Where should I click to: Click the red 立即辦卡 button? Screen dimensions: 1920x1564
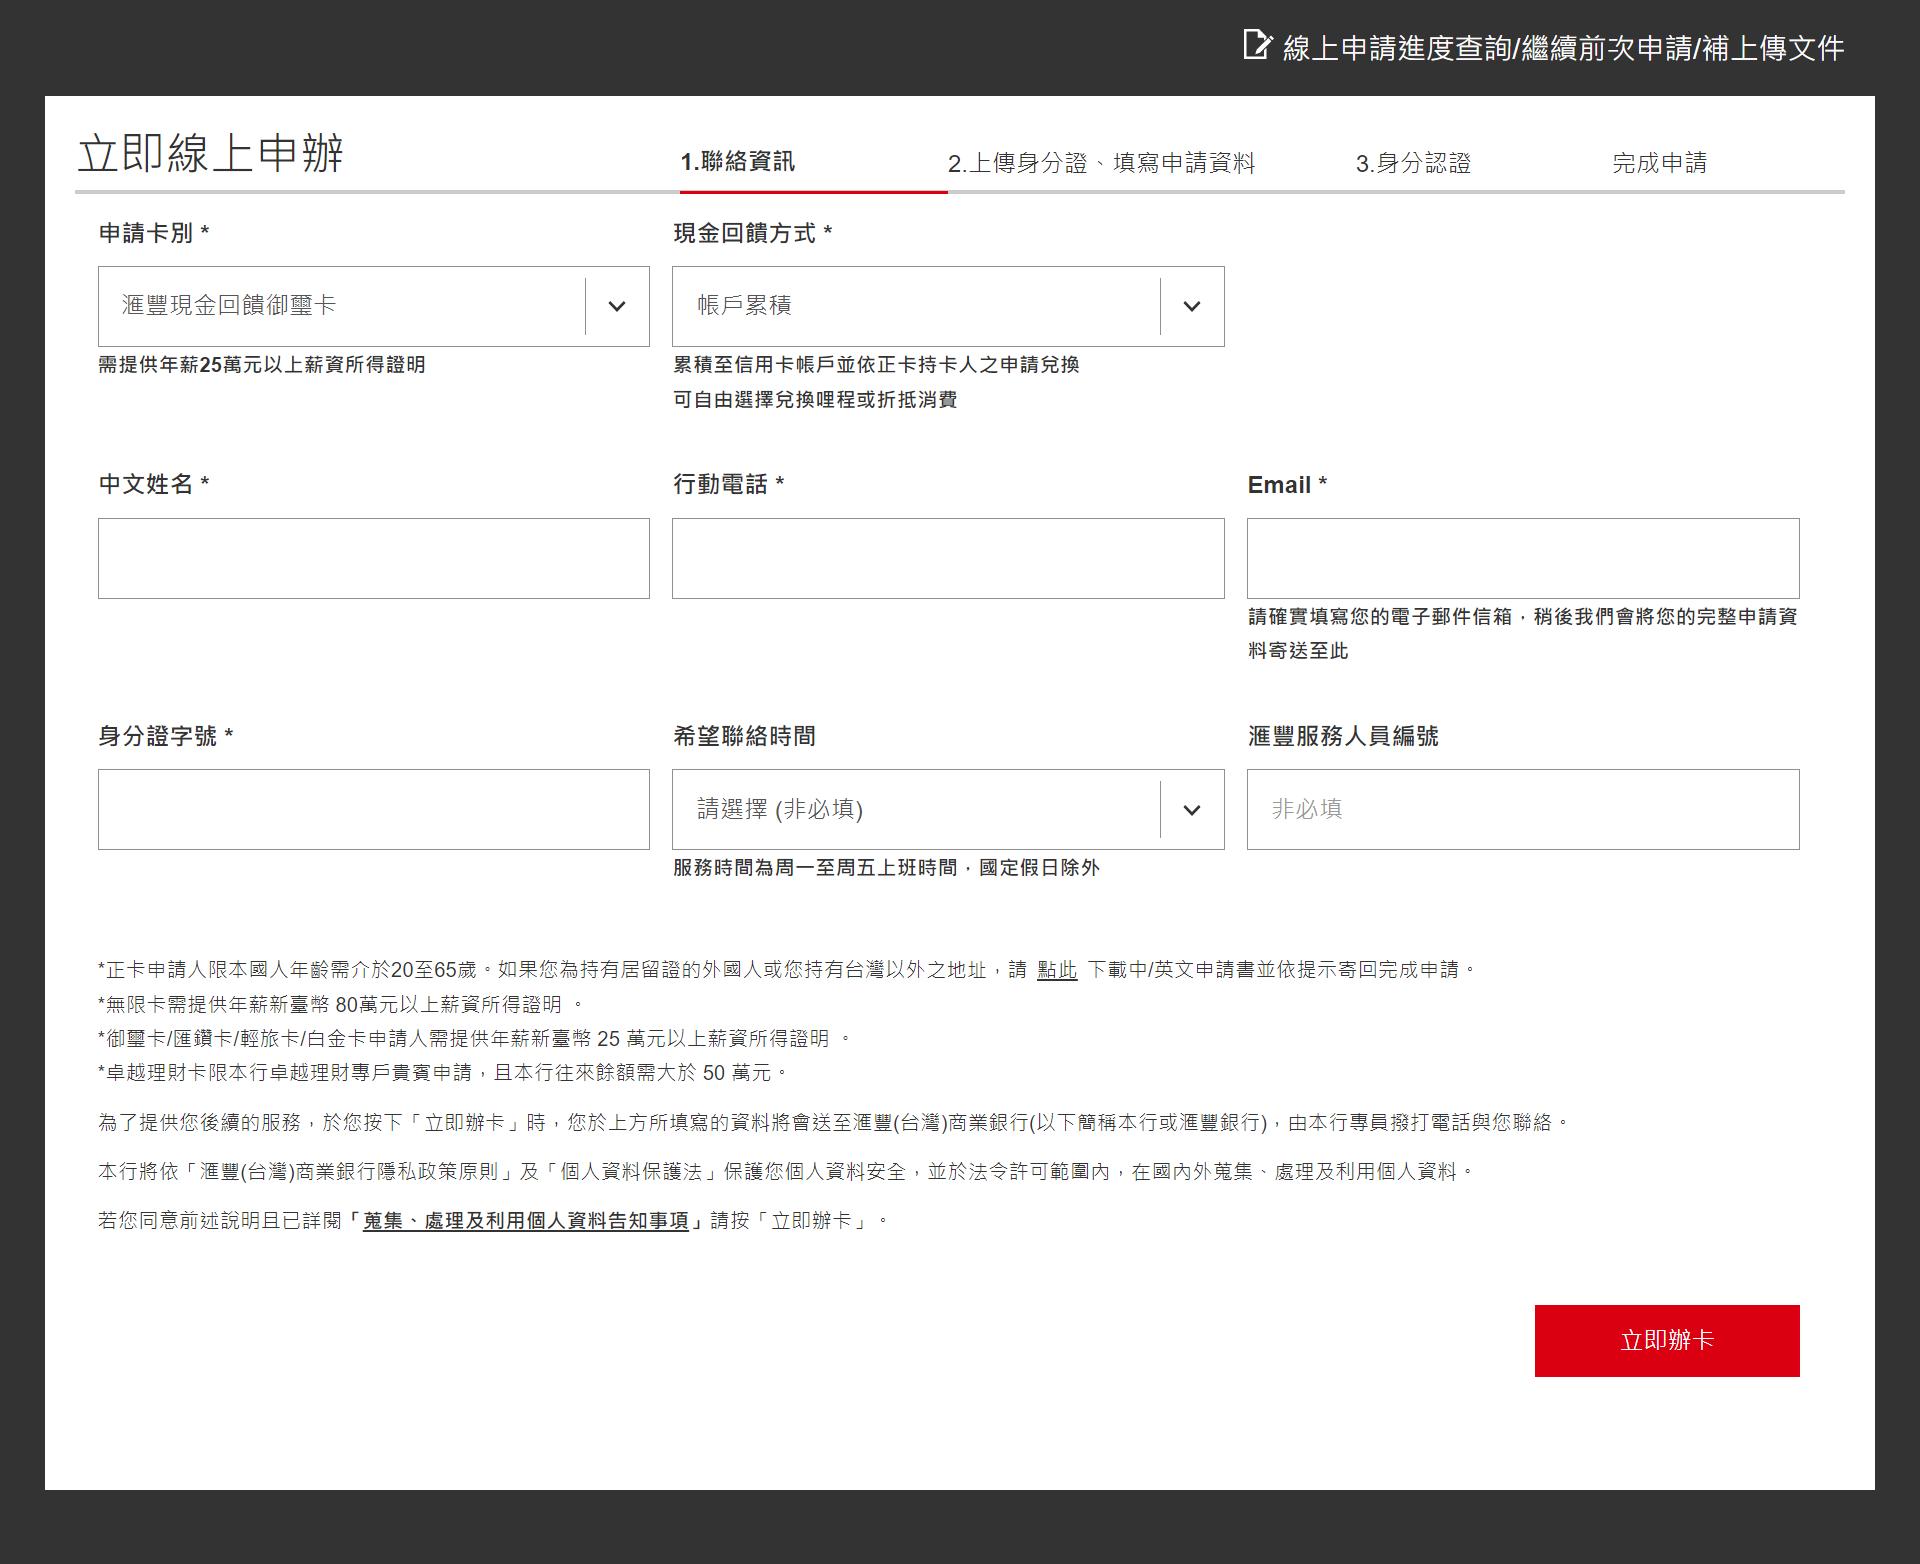click(x=1667, y=1341)
